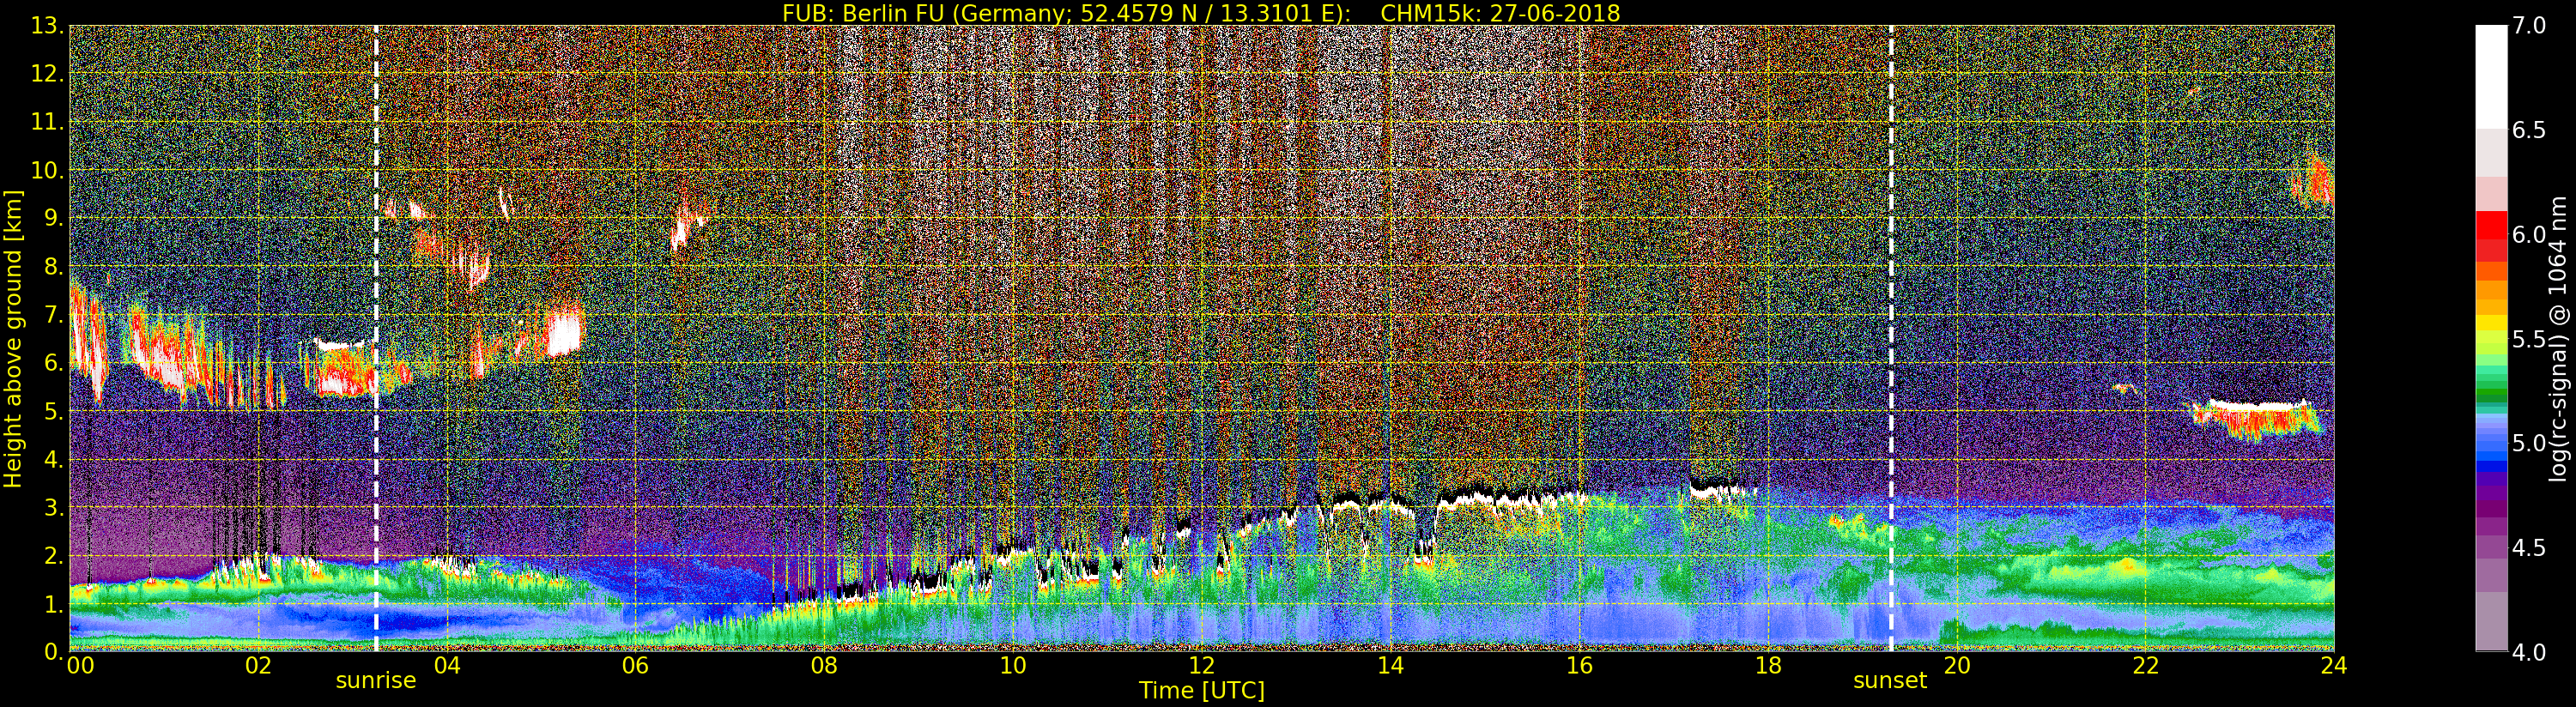Click the '24' time axis tick label
Viewport: 2576px width, 707px height.
(2334, 665)
